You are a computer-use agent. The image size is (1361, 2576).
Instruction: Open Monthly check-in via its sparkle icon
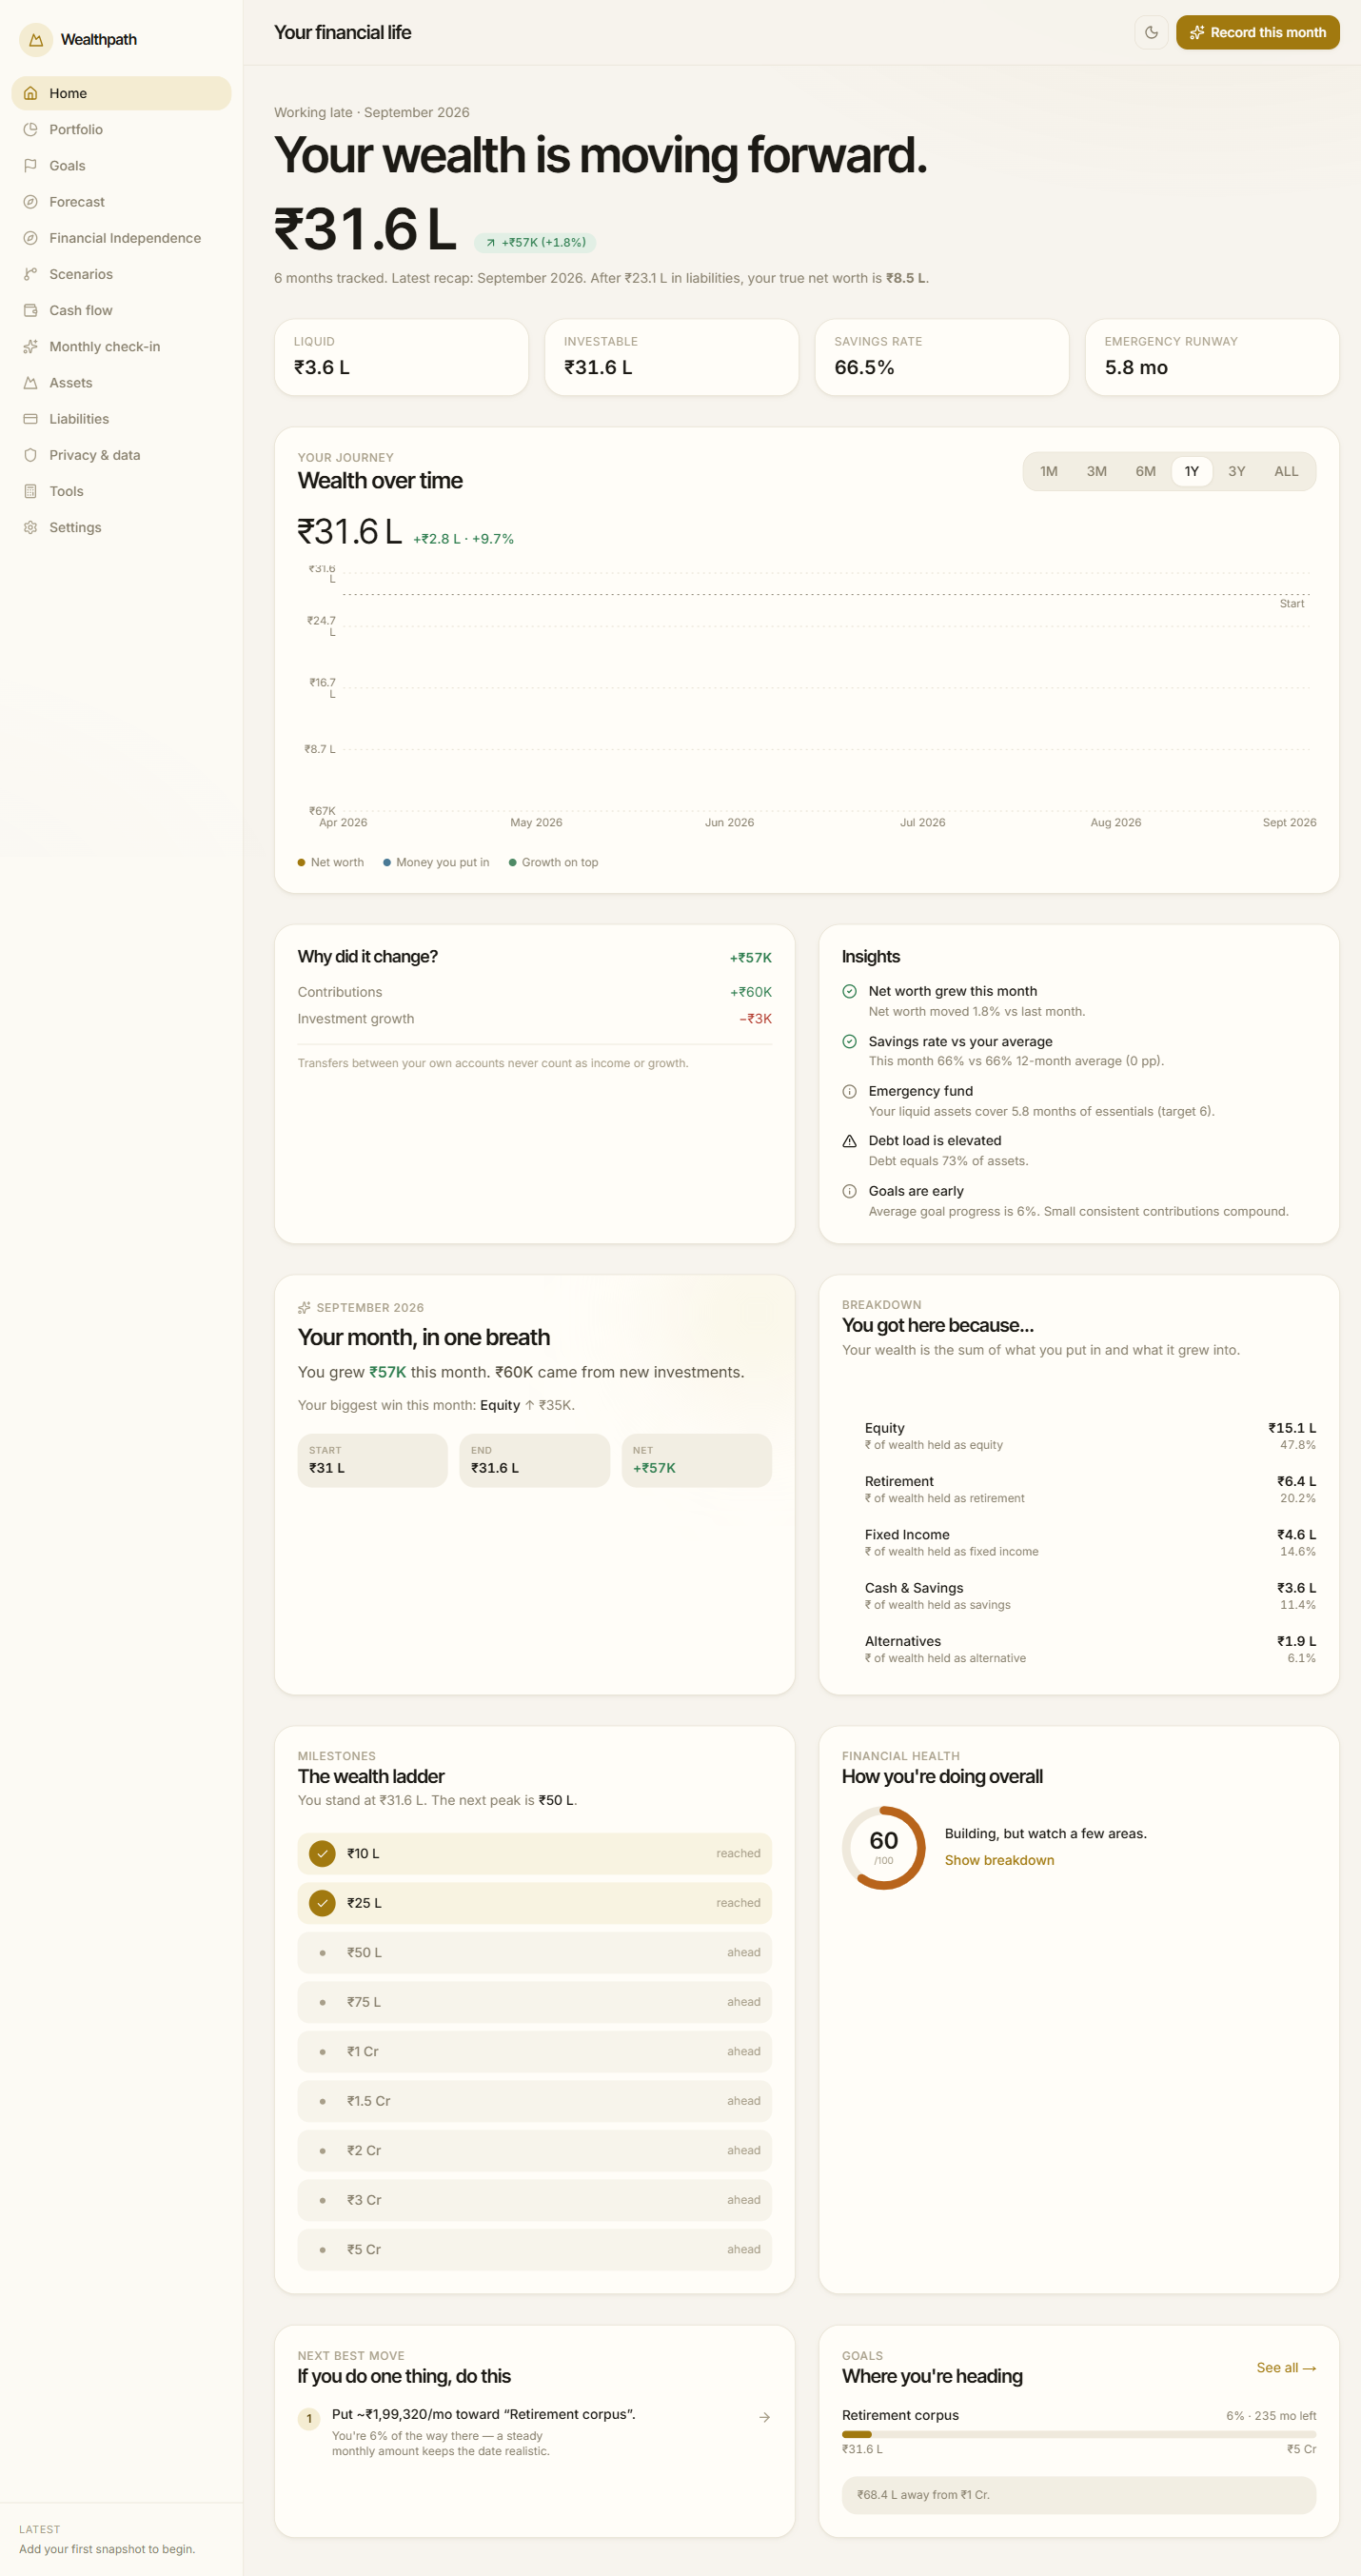[30, 346]
